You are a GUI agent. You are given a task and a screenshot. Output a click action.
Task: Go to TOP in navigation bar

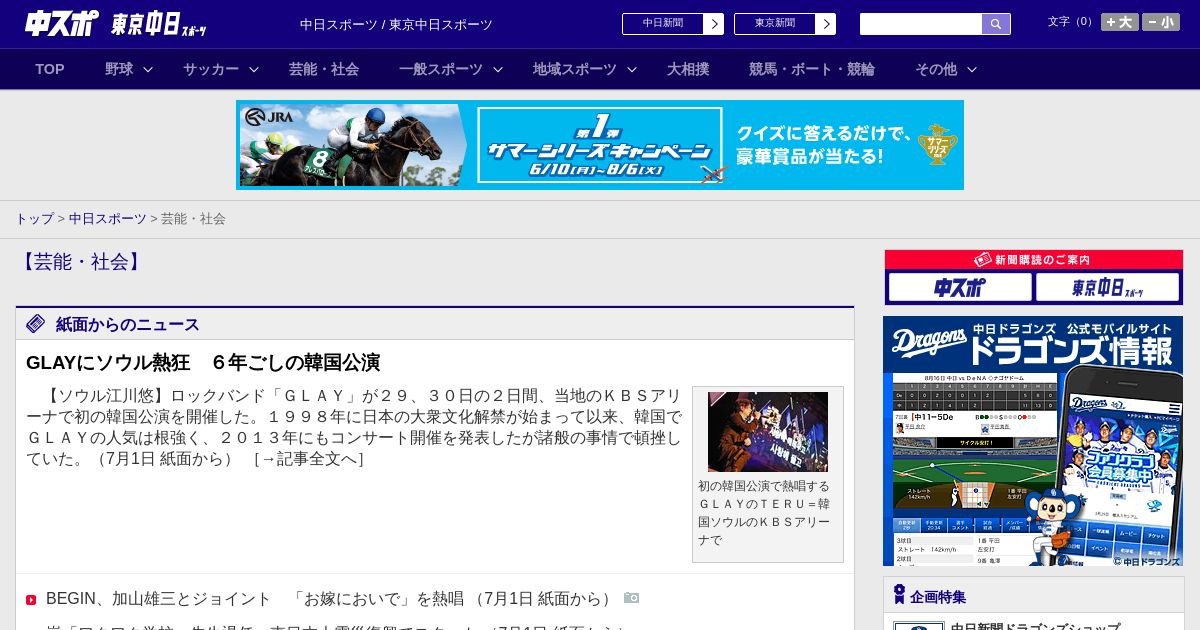[x=50, y=69]
